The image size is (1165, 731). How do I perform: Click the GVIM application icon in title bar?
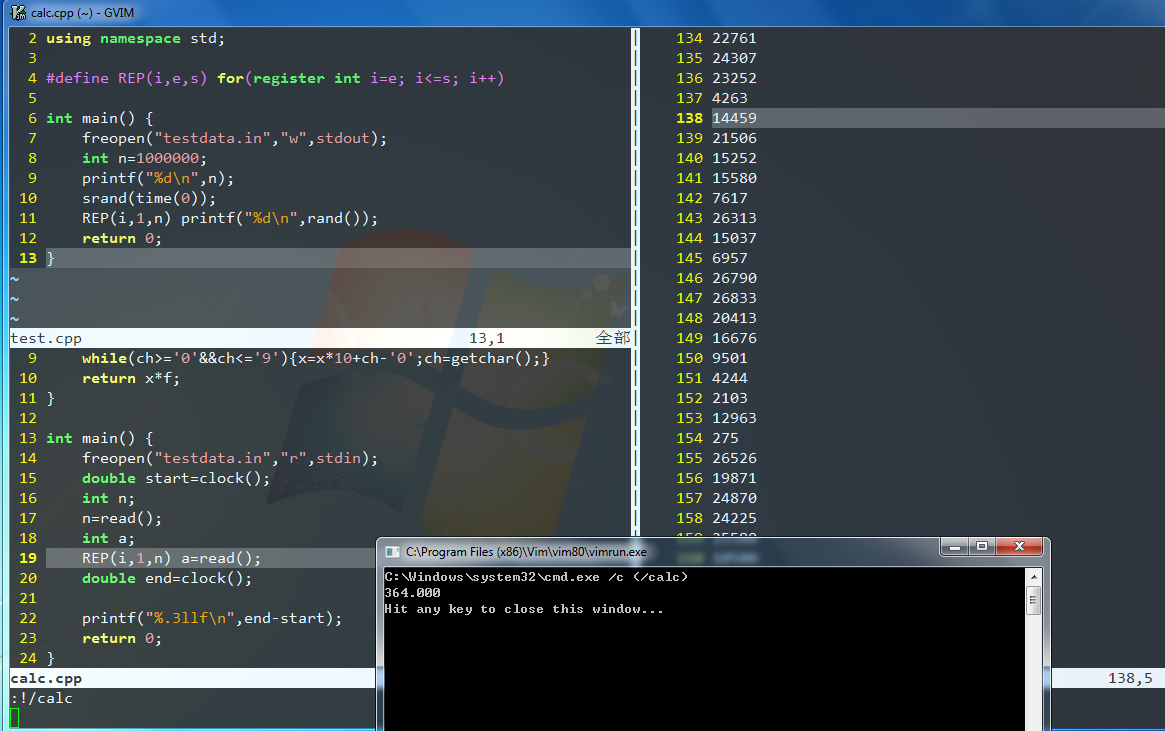[x=18, y=12]
